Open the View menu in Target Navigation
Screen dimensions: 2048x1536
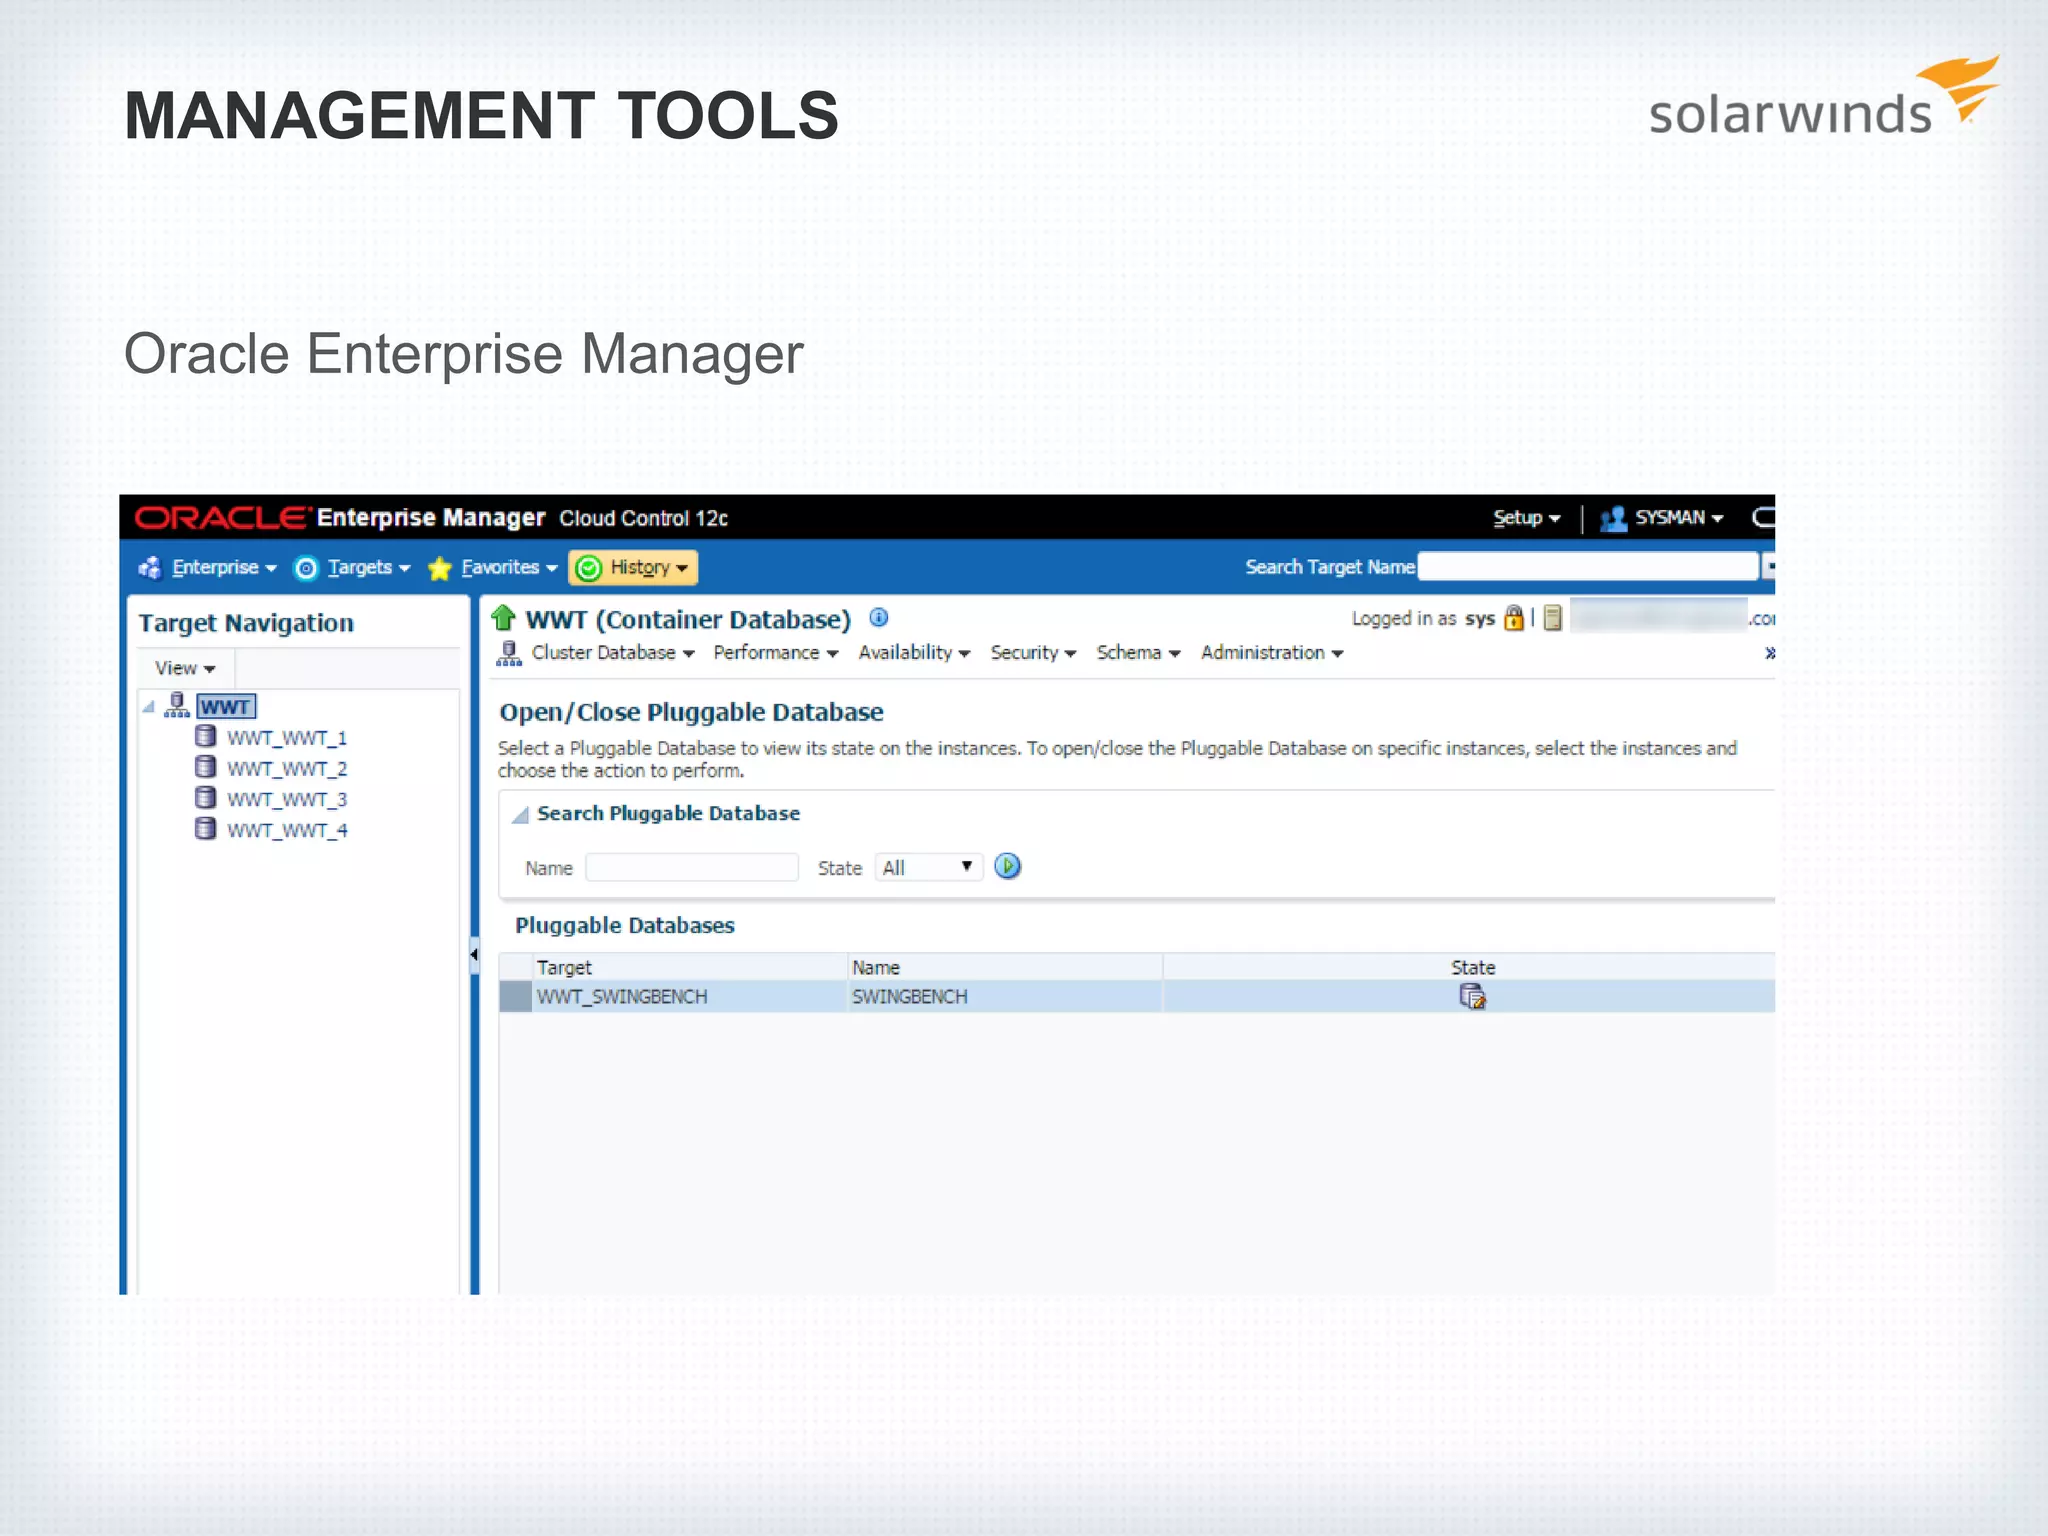pos(185,668)
